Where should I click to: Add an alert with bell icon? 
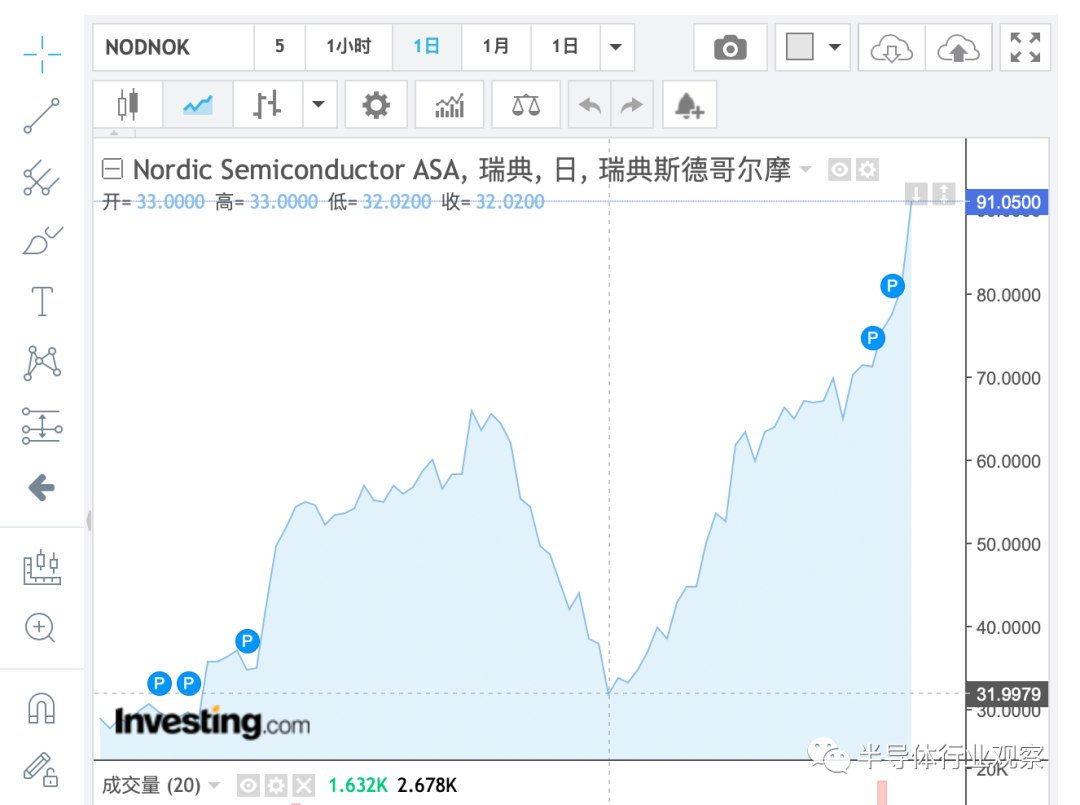click(689, 105)
